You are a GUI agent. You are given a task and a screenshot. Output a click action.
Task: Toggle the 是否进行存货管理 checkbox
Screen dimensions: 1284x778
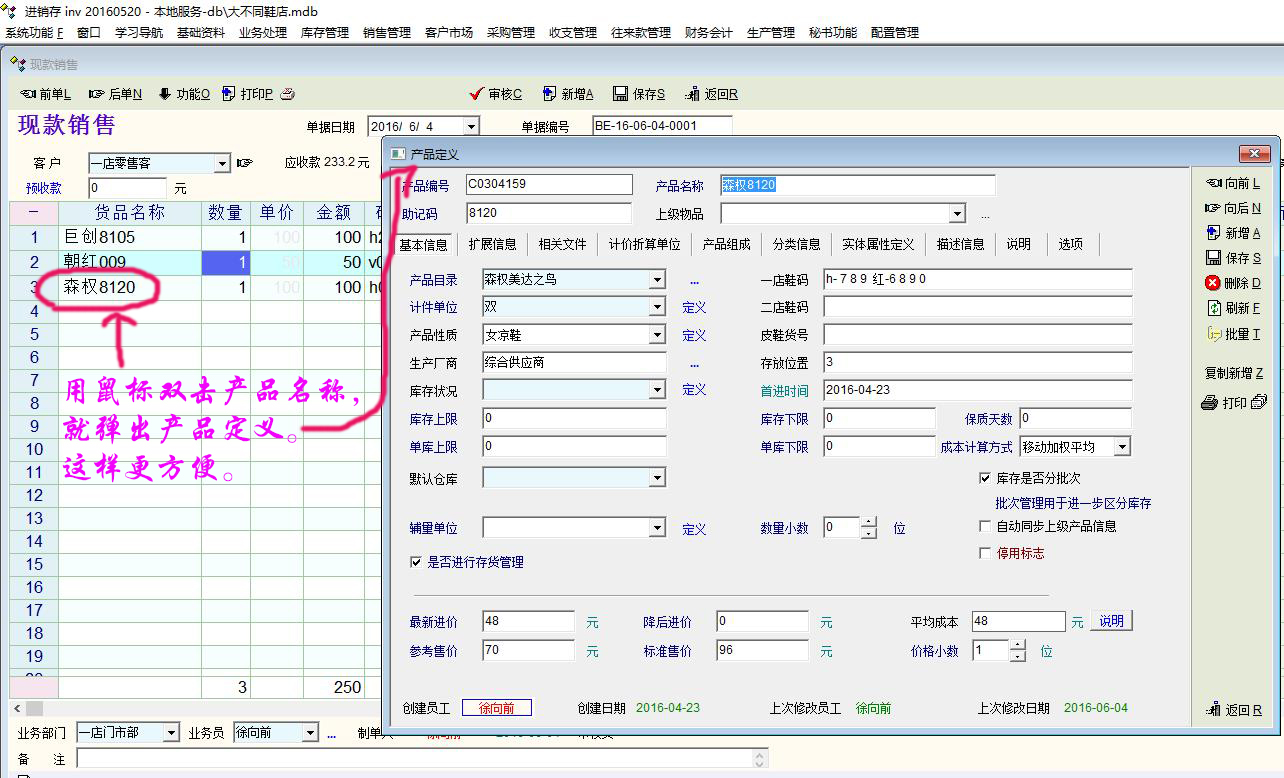pyautogui.click(x=416, y=562)
